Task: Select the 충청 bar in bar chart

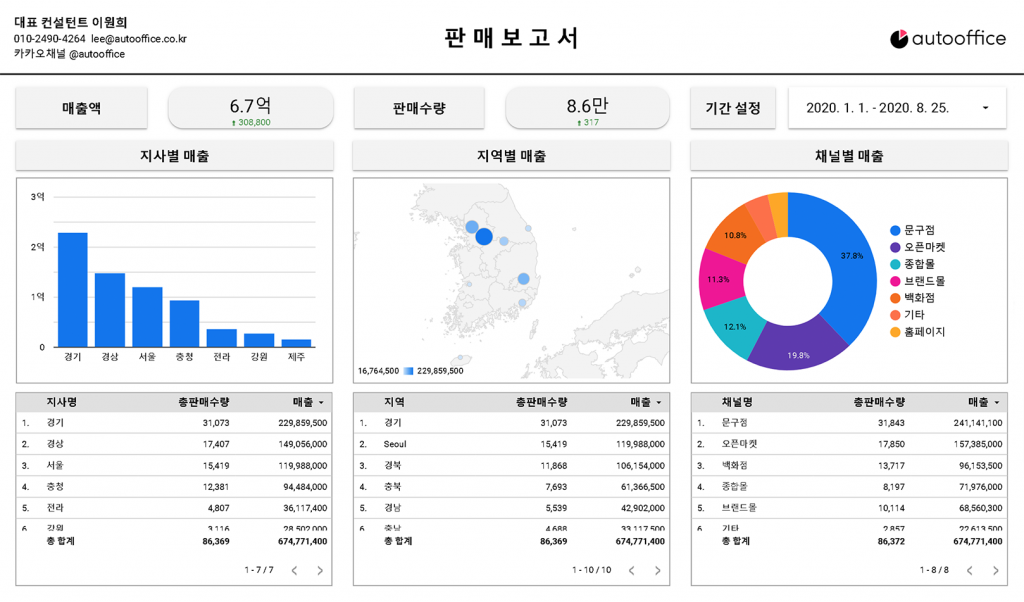Action: point(184,324)
